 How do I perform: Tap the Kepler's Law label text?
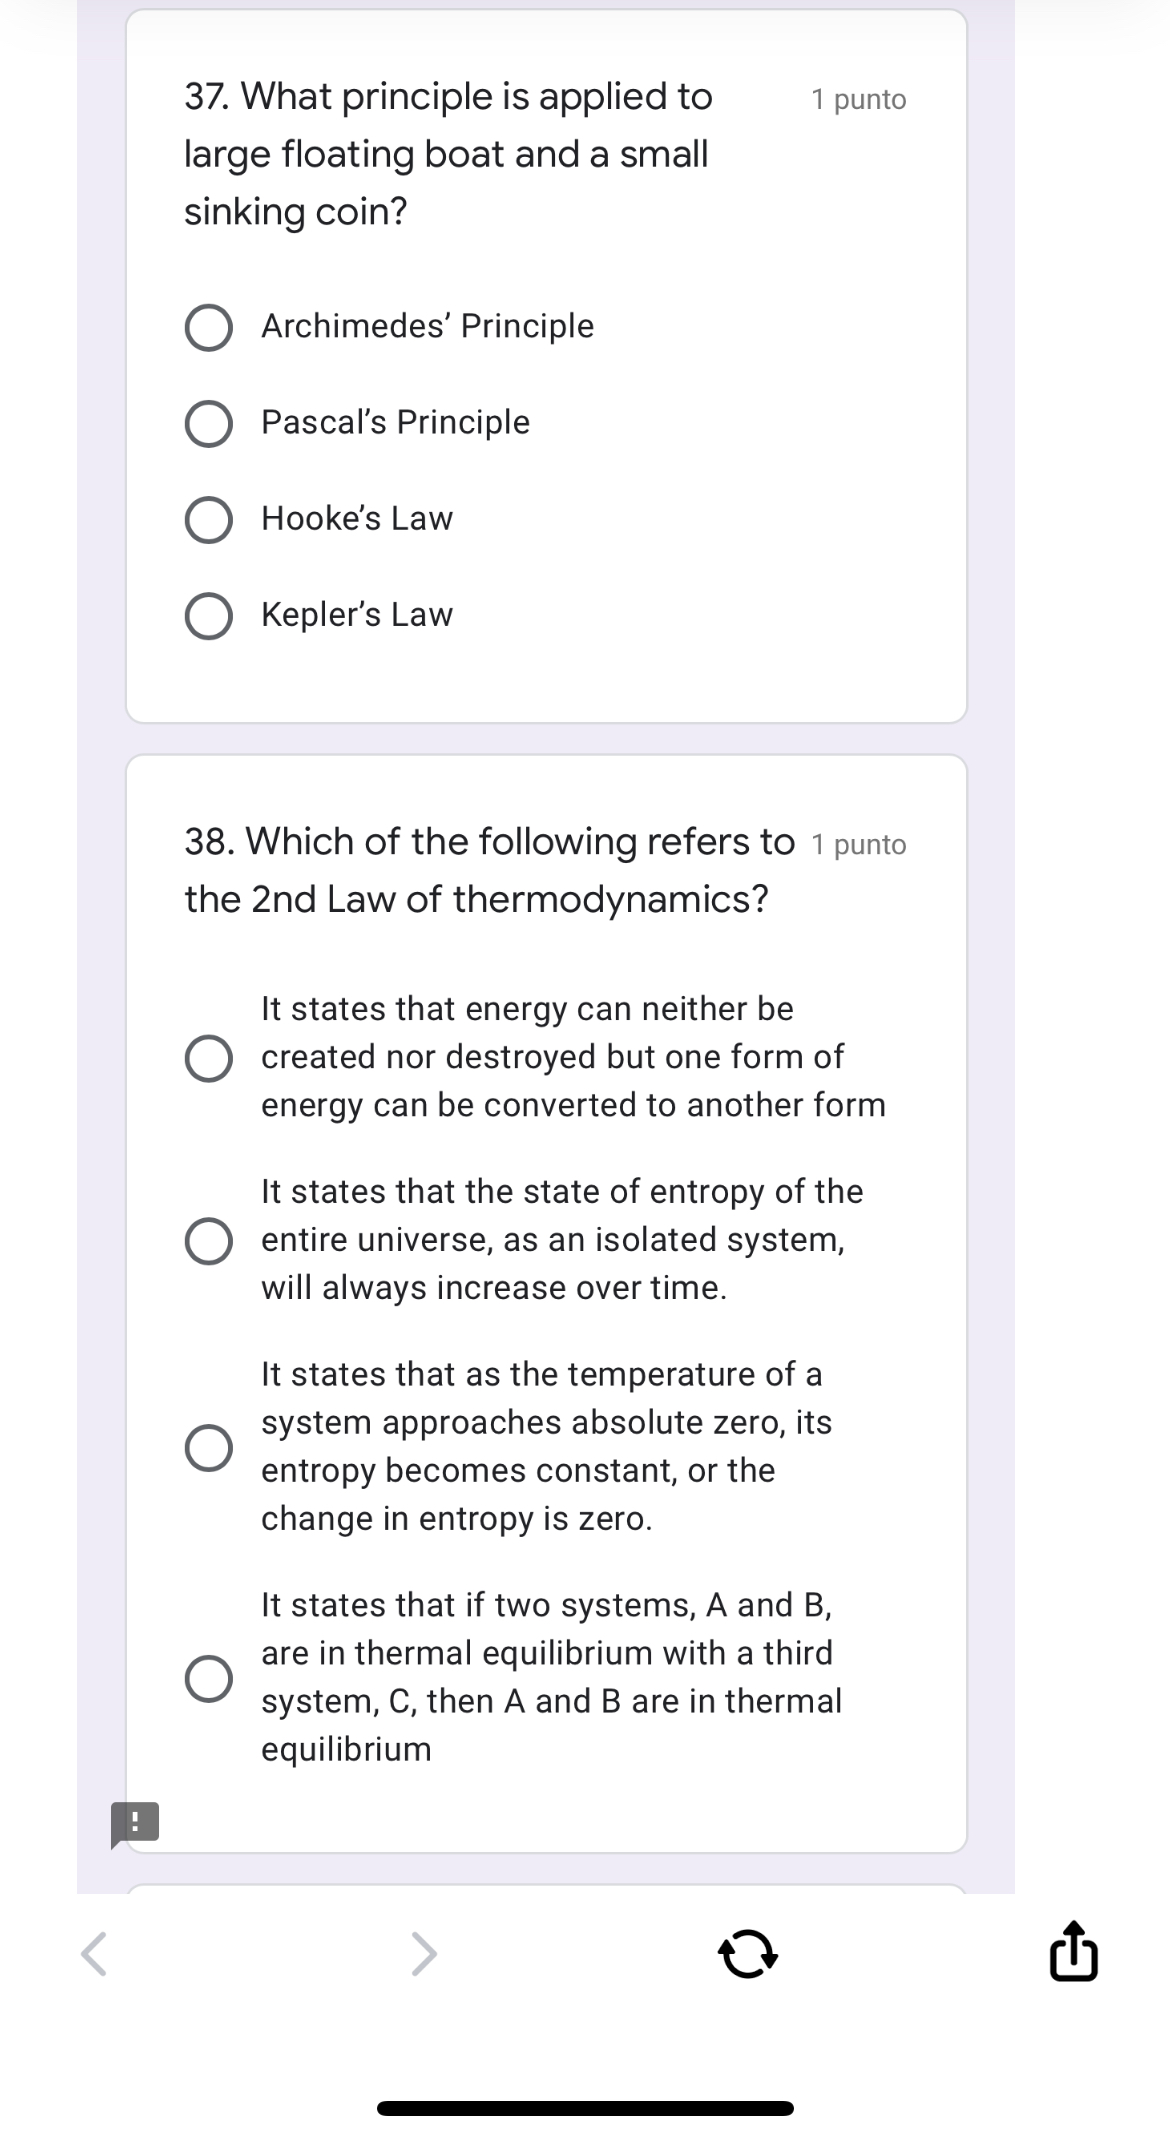click(357, 614)
